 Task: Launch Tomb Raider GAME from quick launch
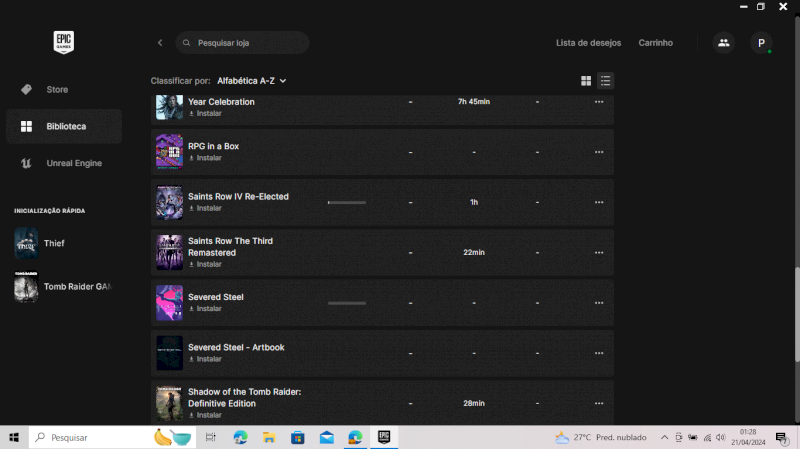64,287
